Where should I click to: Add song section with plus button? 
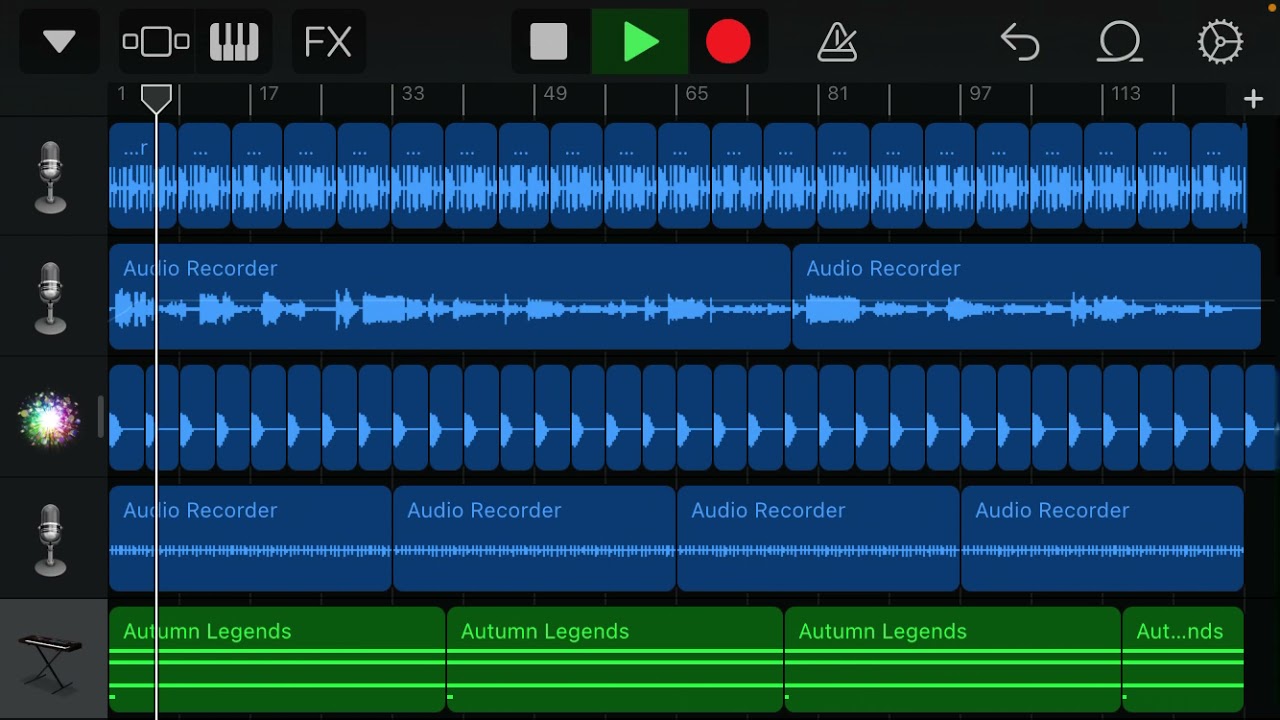(1253, 98)
